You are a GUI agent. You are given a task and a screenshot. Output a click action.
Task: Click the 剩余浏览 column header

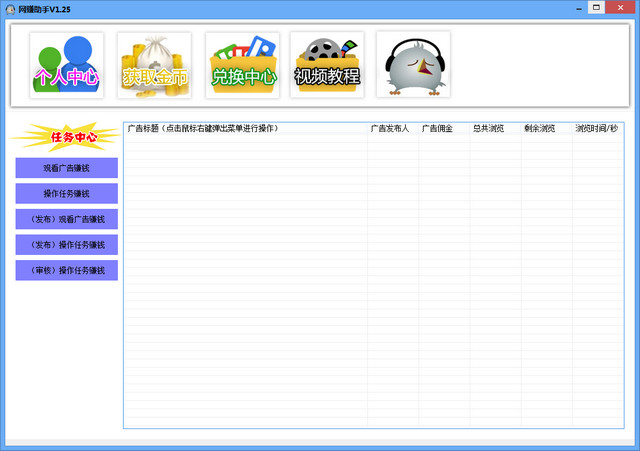[546, 129]
